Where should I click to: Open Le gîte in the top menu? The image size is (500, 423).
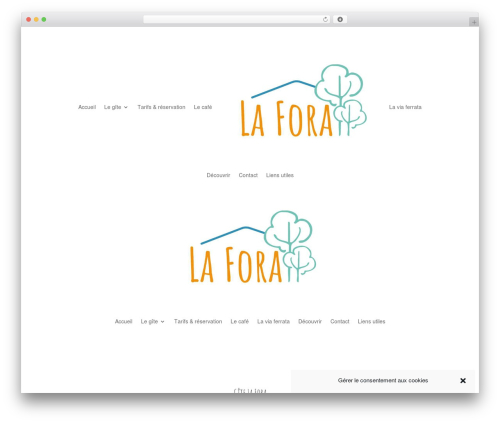[112, 107]
